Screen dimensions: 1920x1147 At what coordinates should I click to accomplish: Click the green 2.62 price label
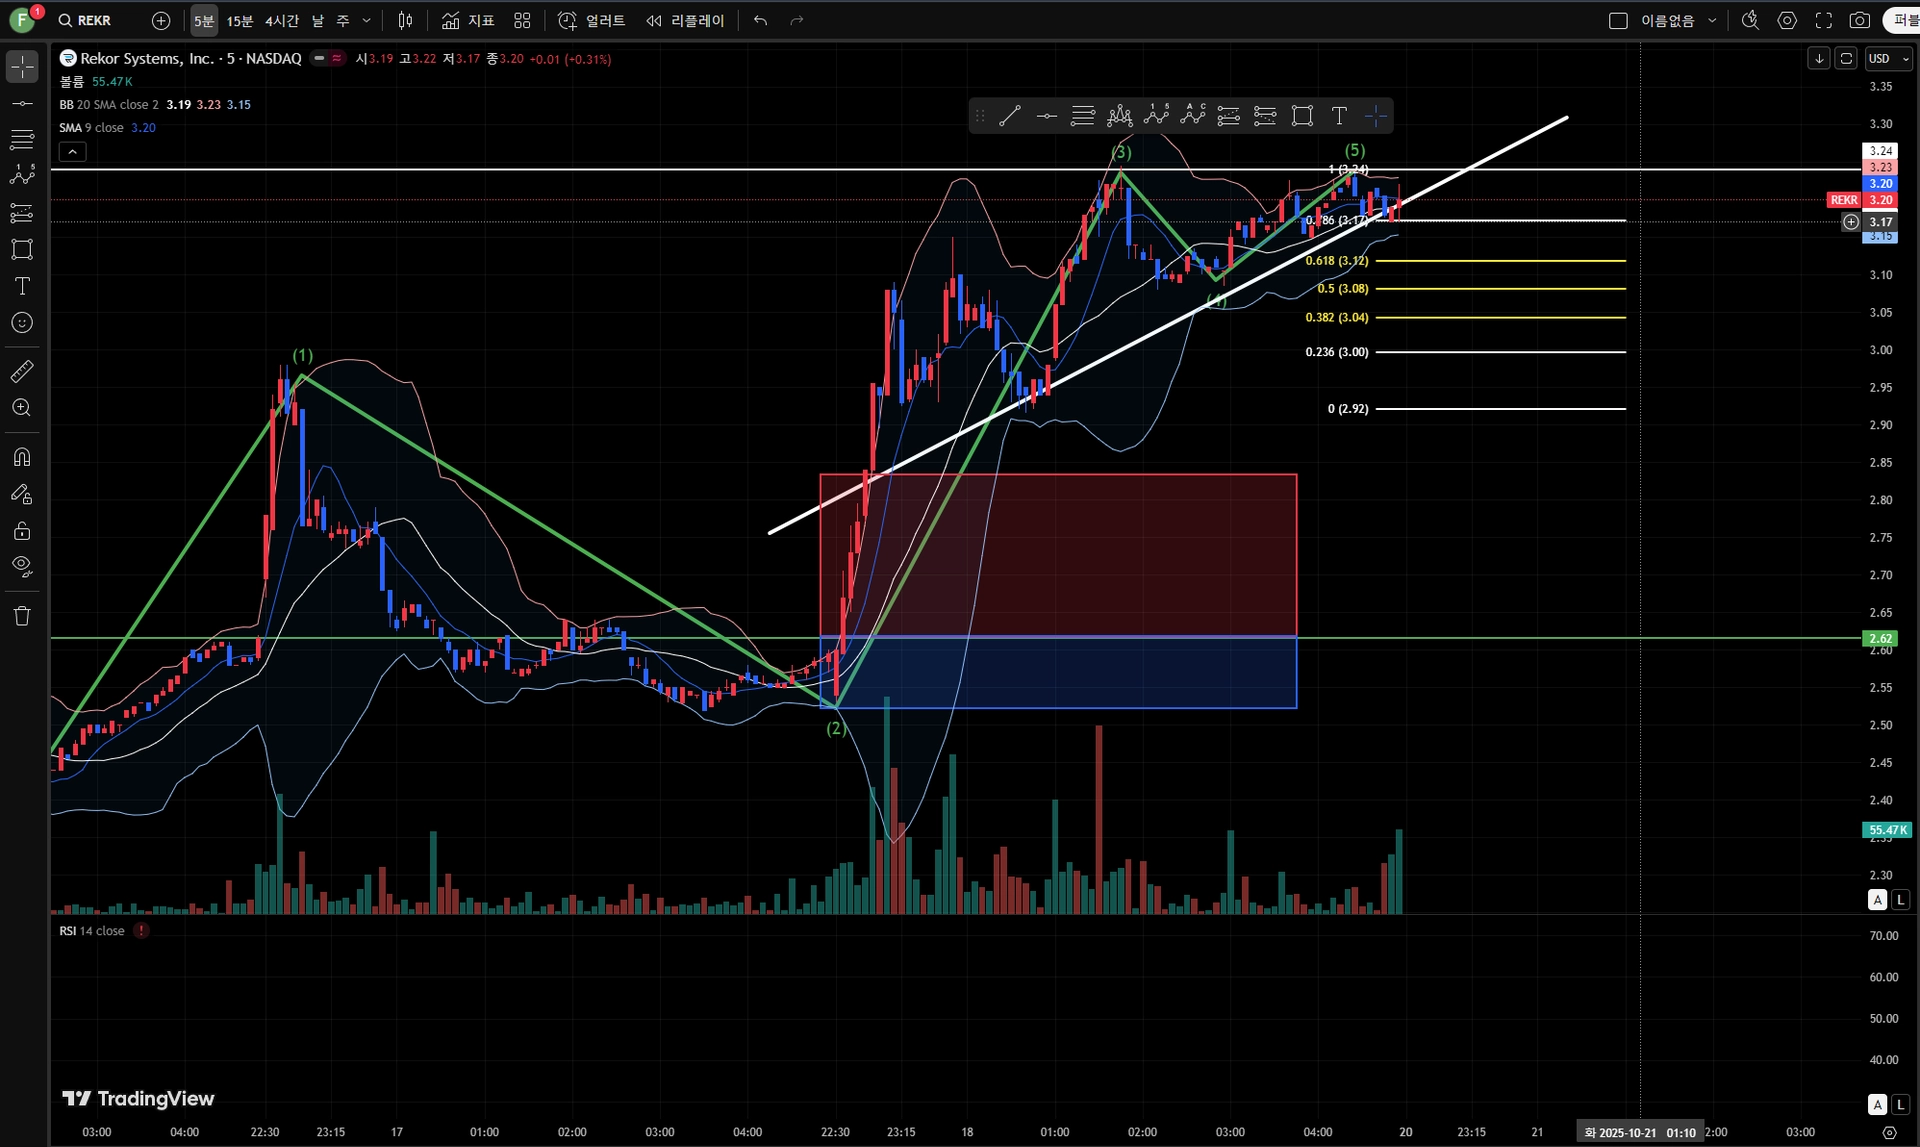[x=1881, y=638]
